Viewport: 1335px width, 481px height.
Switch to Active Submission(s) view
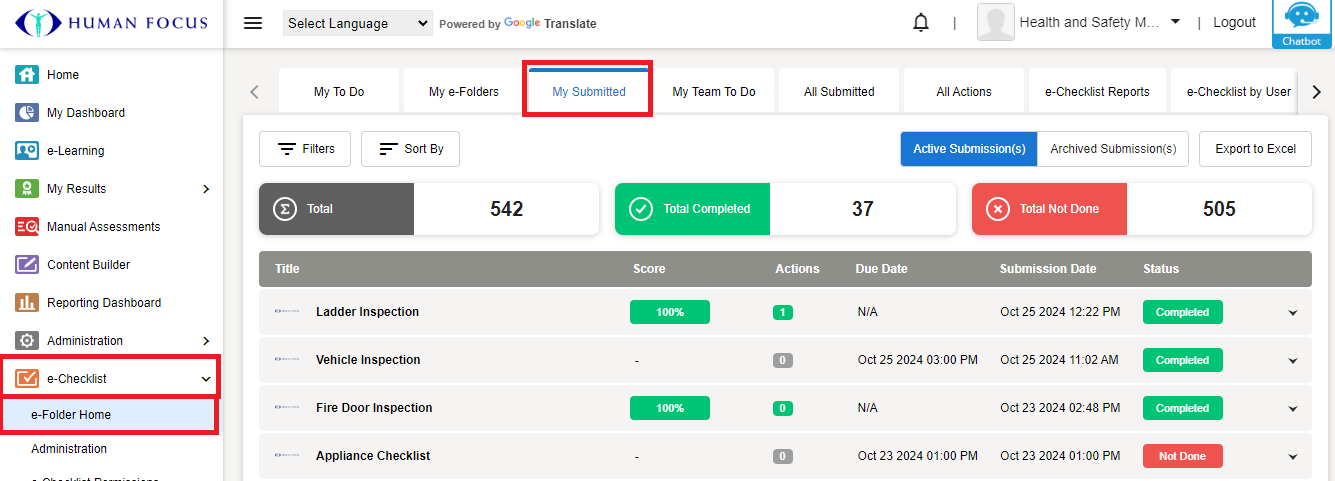click(969, 149)
